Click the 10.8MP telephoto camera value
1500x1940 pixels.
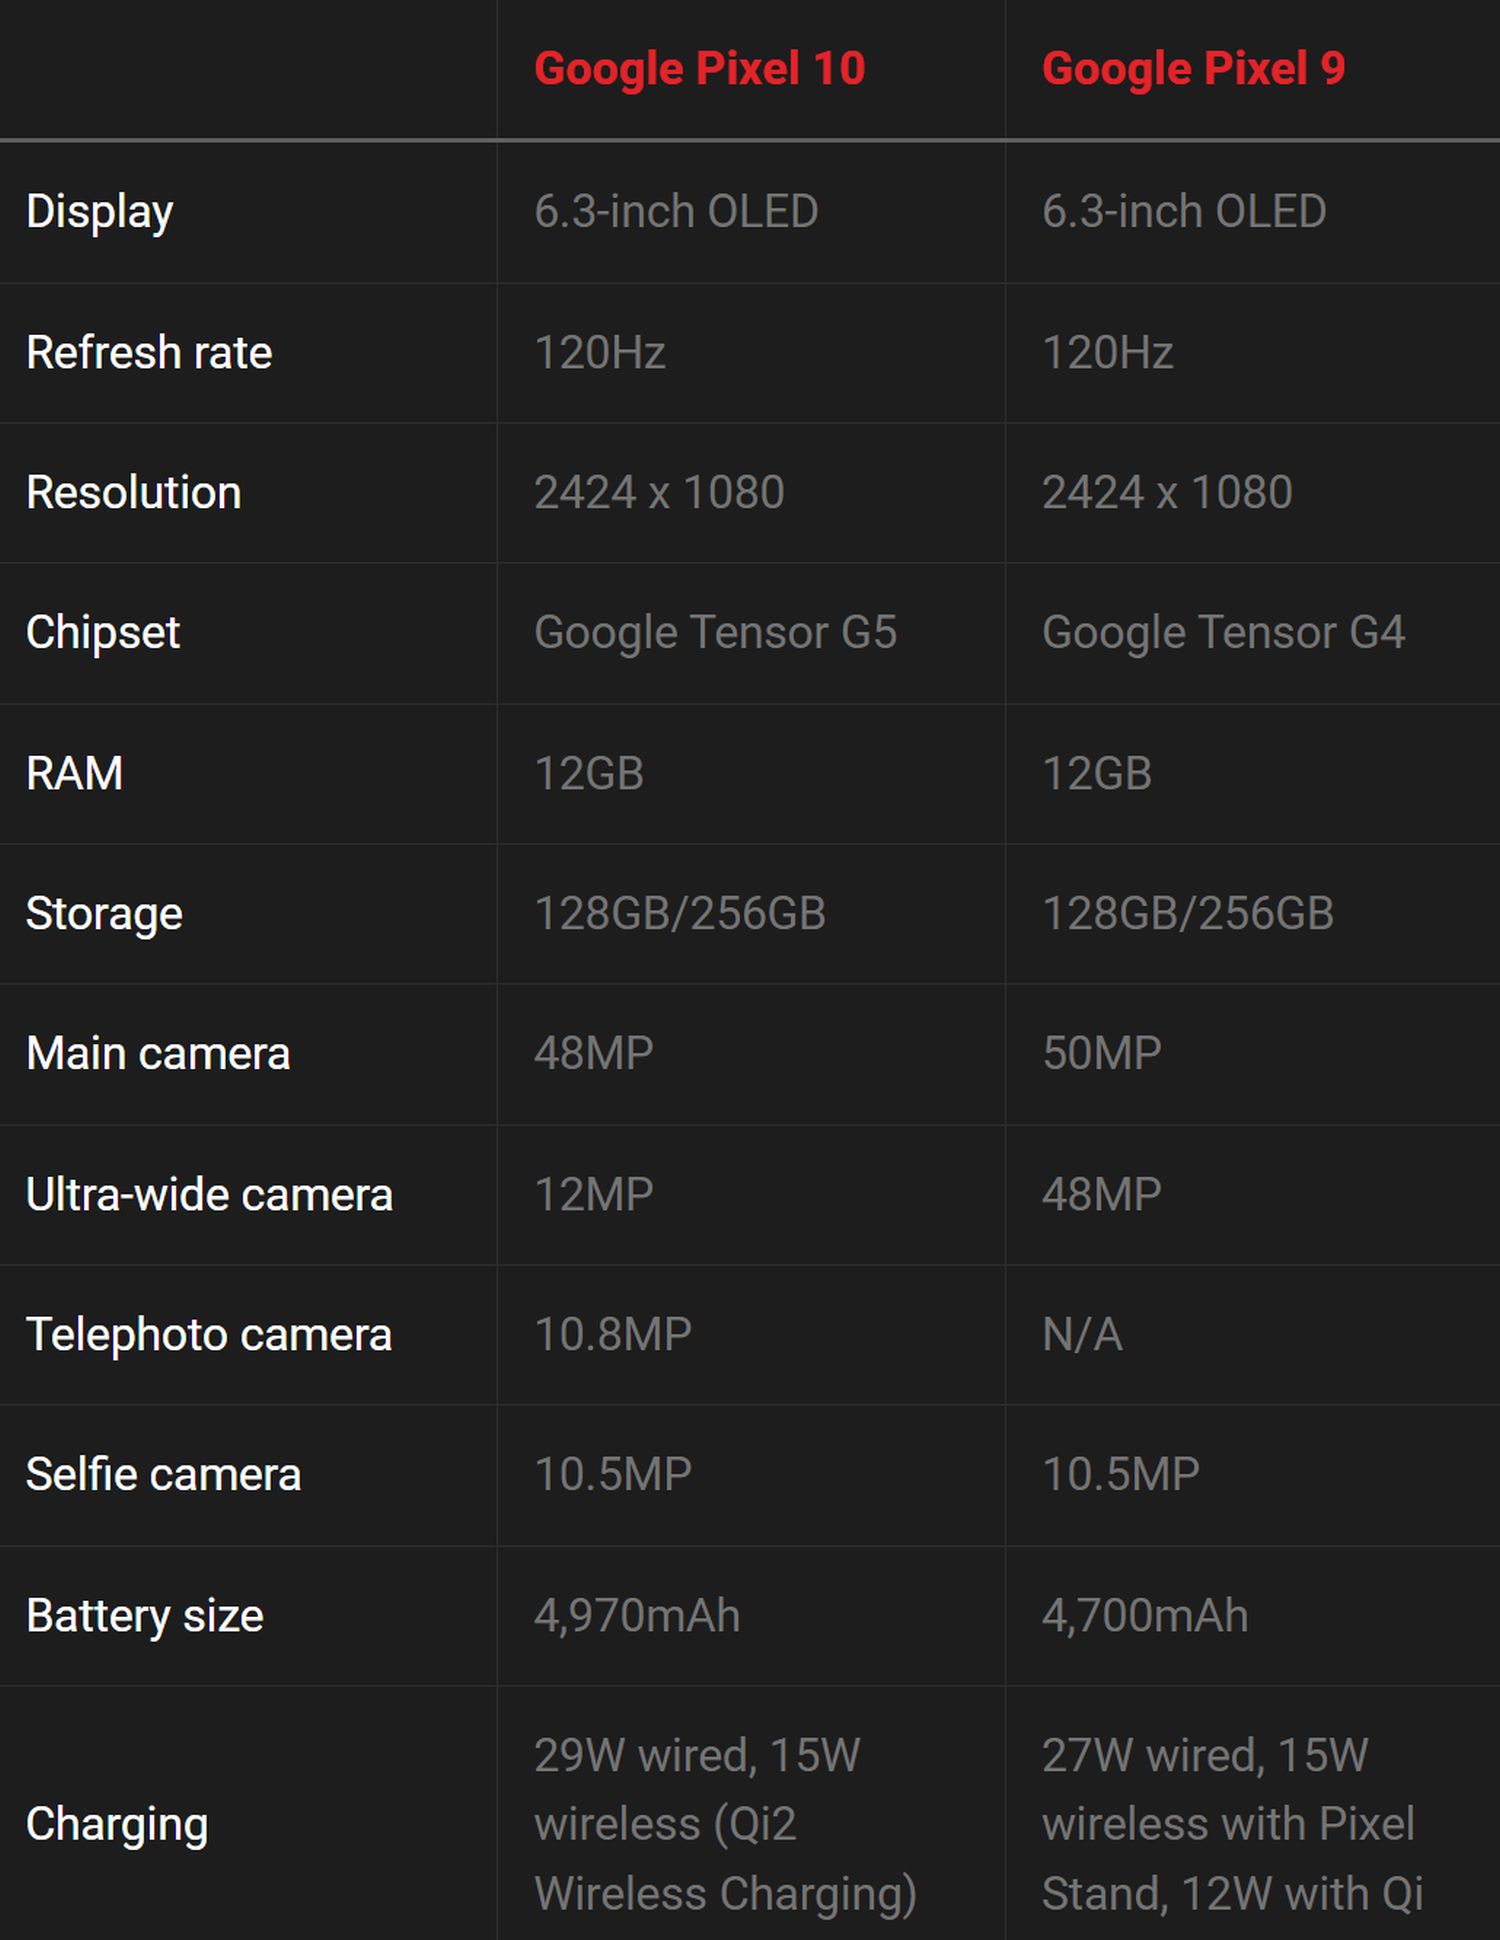coord(613,1334)
